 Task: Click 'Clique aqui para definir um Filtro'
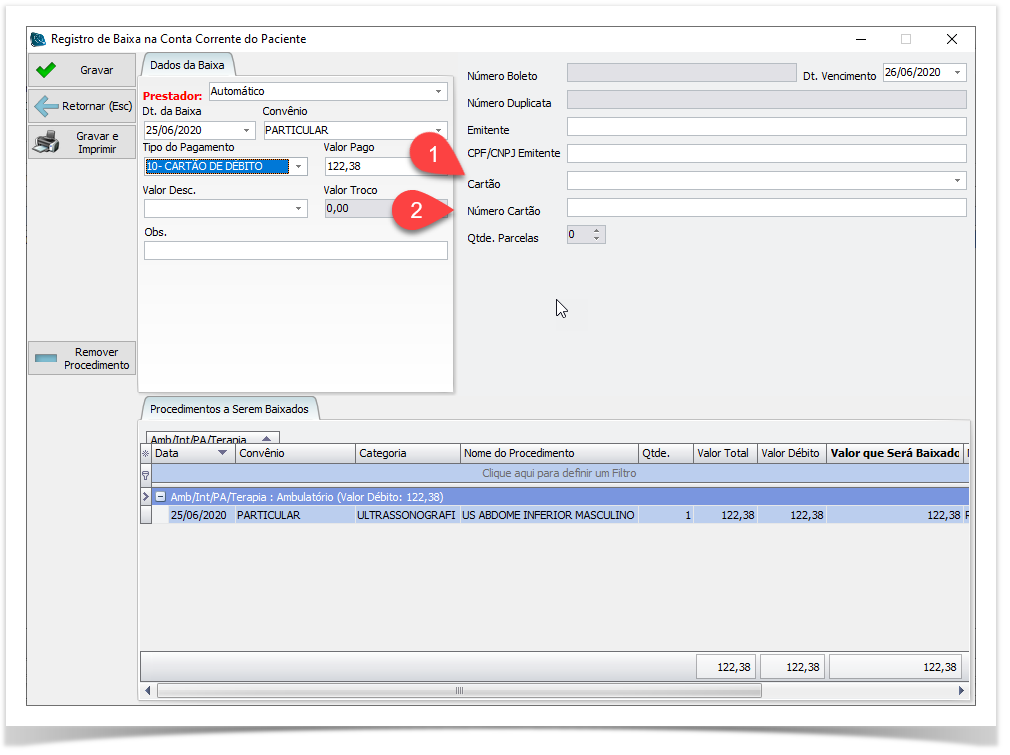[559, 474]
